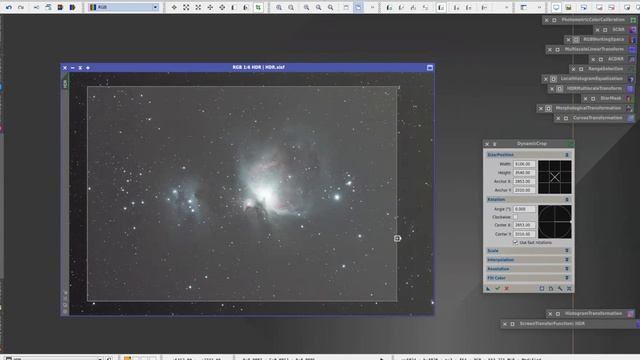Expand the Scale section

coord(567,250)
